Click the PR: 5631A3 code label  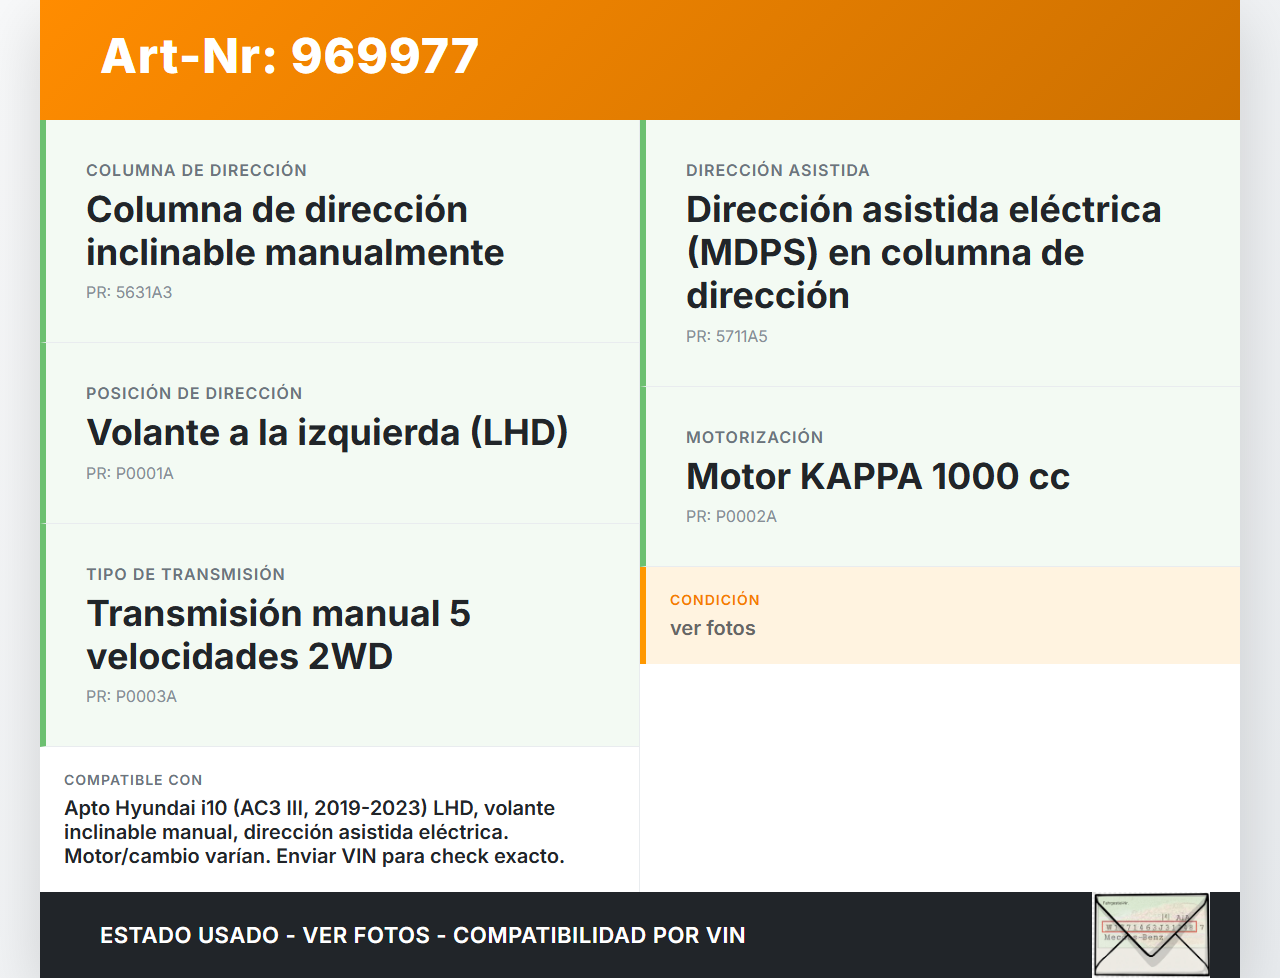coord(129,293)
